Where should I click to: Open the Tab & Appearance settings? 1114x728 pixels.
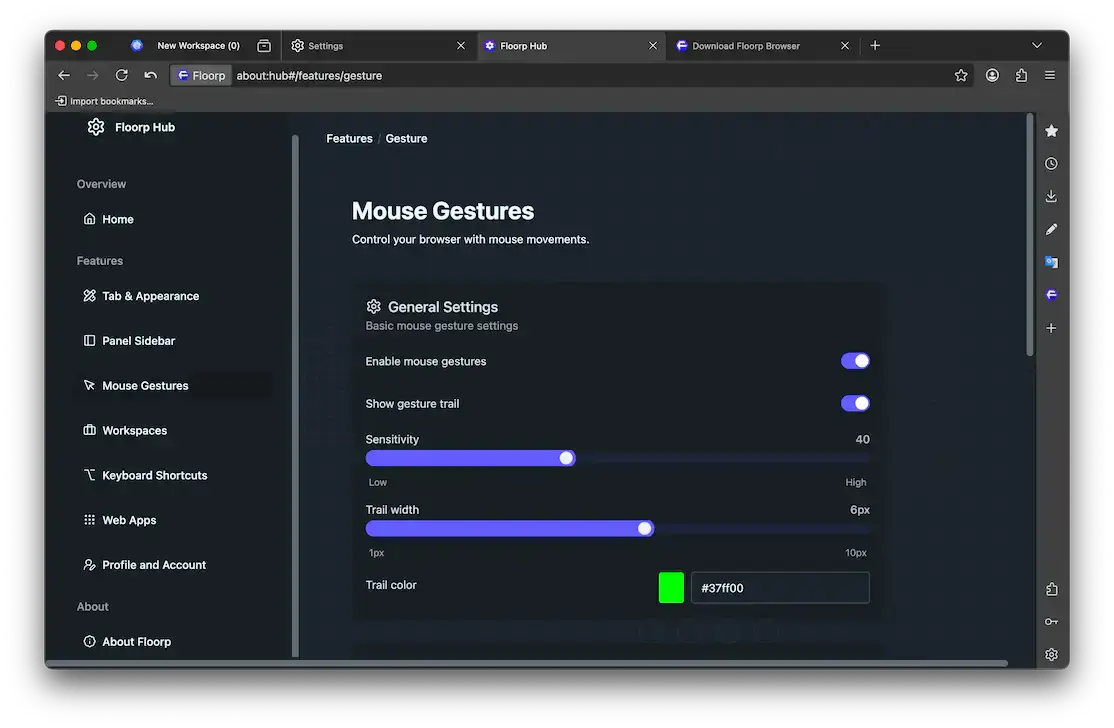150,295
